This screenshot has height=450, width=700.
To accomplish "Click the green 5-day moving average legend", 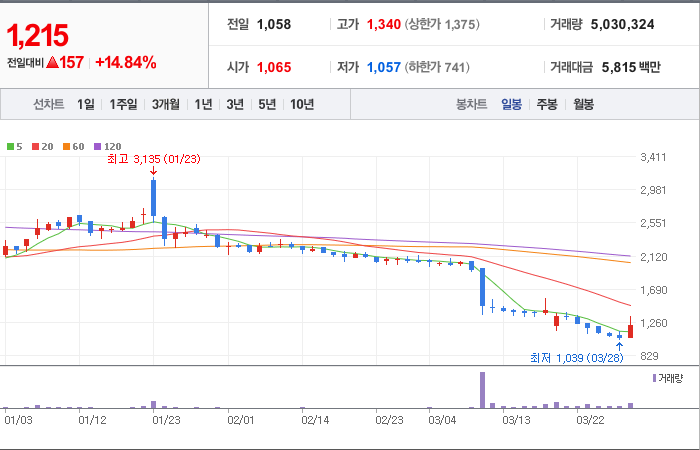I will click(14, 146).
